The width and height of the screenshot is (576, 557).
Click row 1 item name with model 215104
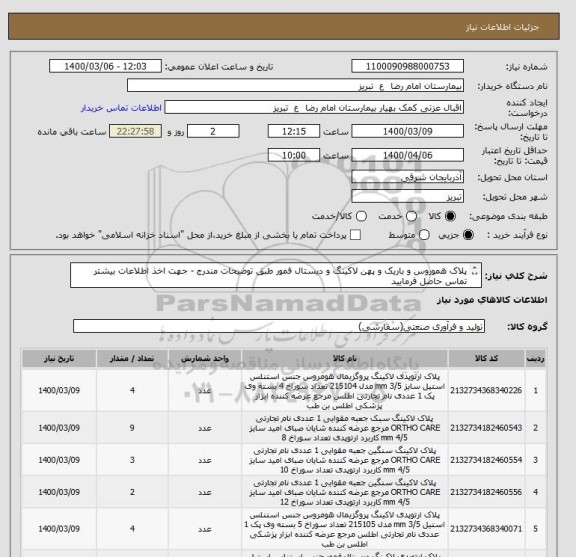point(345,391)
